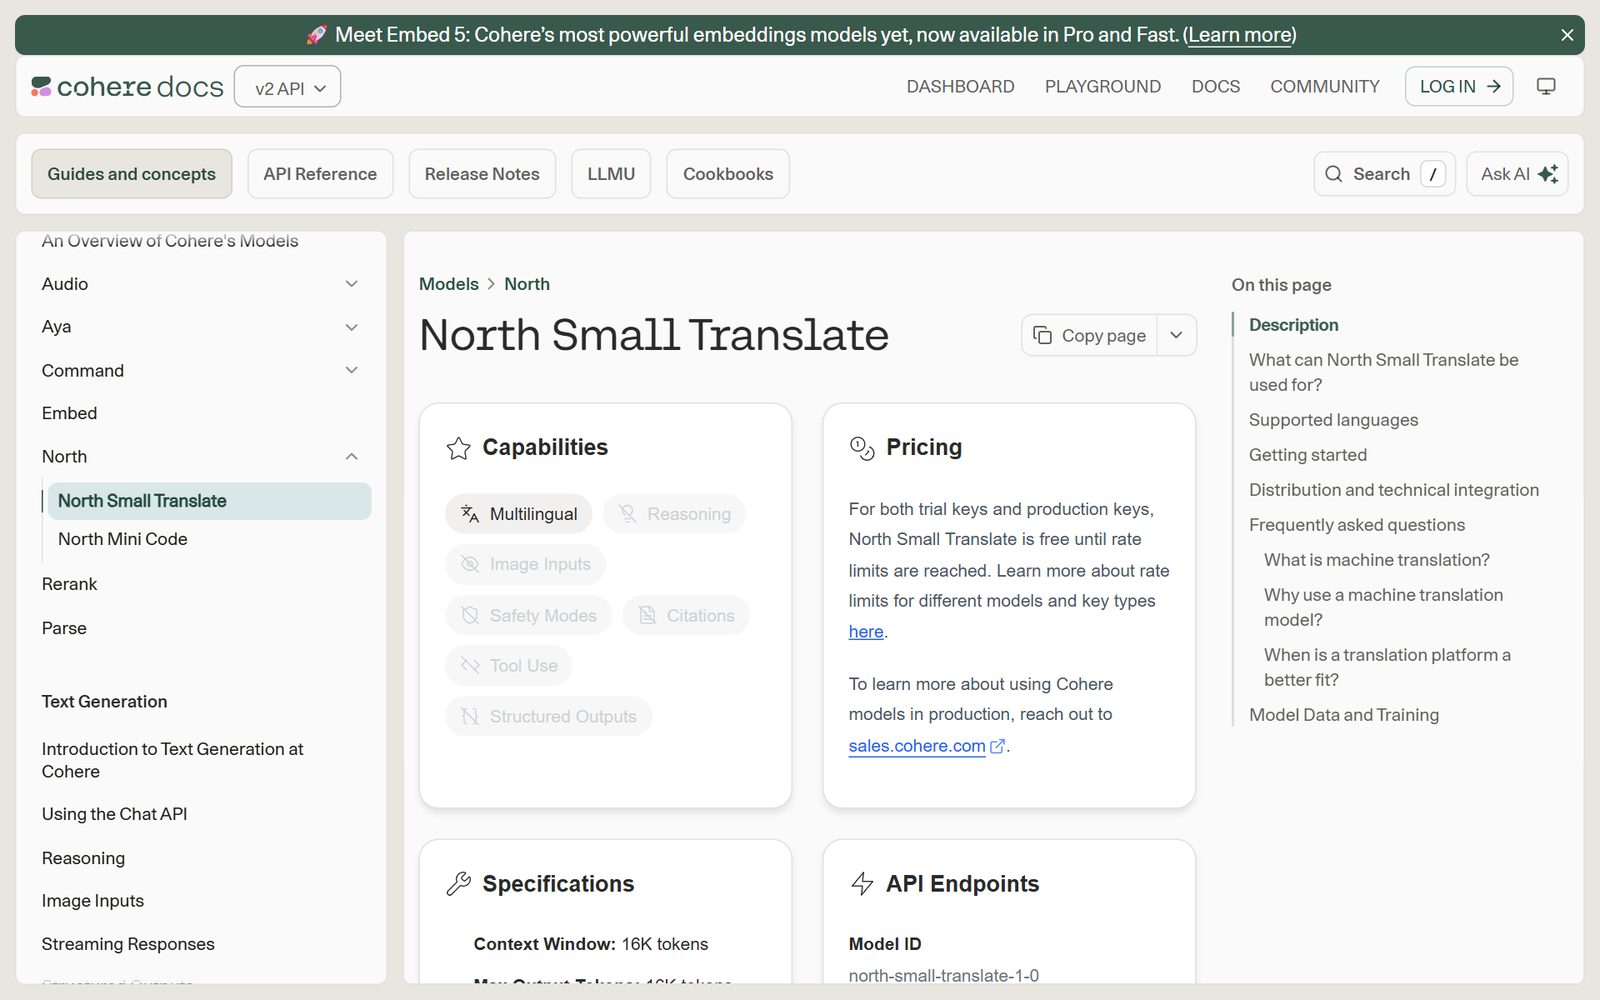The height and width of the screenshot is (1000, 1600).
Task: Jump to What is machine translation?
Action: tap(1377, 560)
